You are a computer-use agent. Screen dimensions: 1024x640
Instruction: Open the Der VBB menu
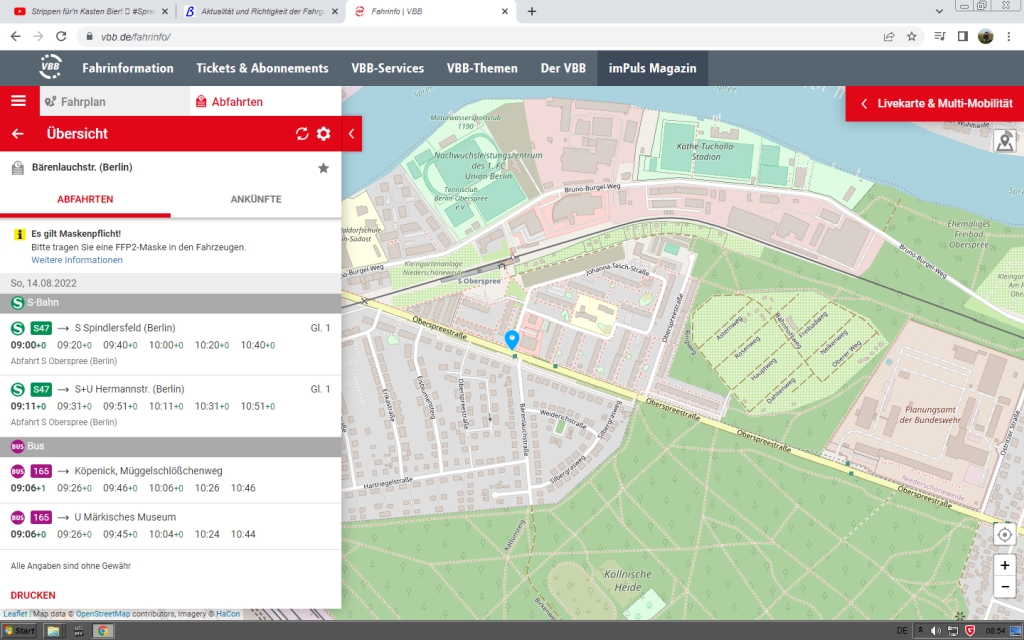tap(563, 68)
